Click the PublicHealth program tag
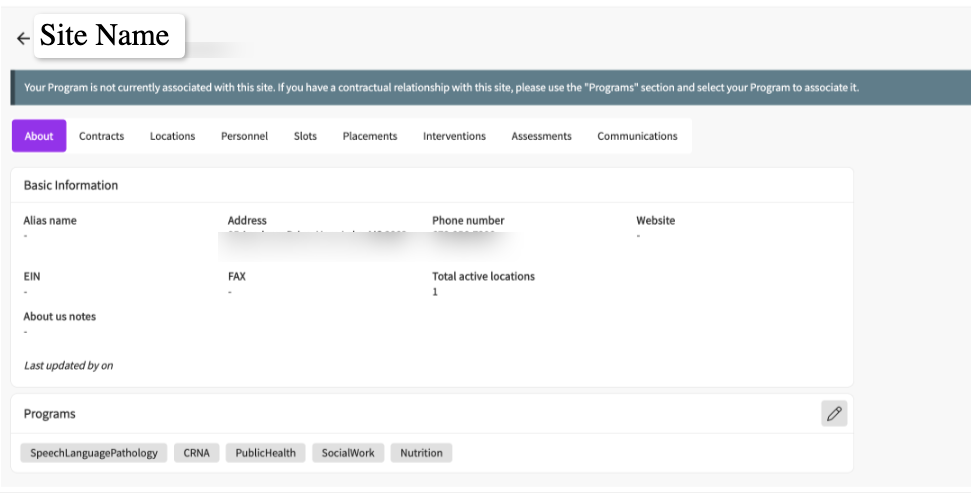 pyautogui.click(x=265, y=453)
